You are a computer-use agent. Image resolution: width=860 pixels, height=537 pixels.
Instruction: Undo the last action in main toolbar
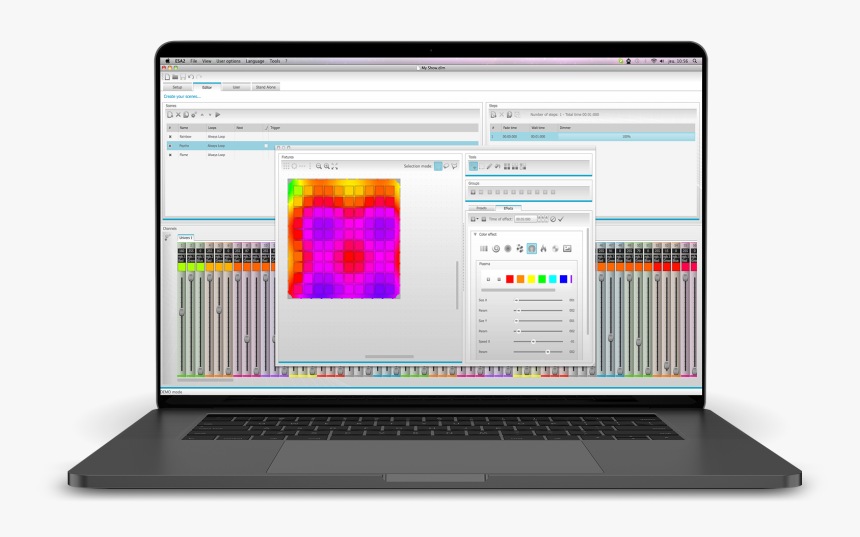point(191,77)
